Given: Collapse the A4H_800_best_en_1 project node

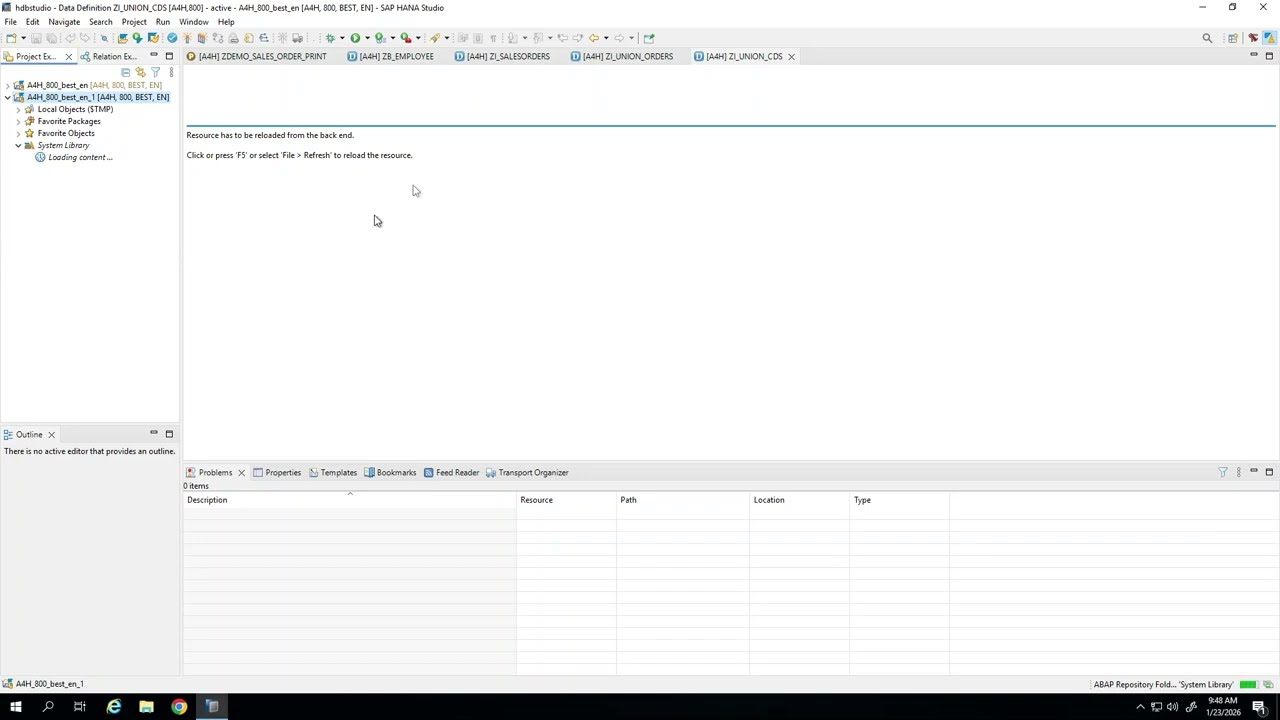Looking at the screenshot, I should [x=7, y=97].
